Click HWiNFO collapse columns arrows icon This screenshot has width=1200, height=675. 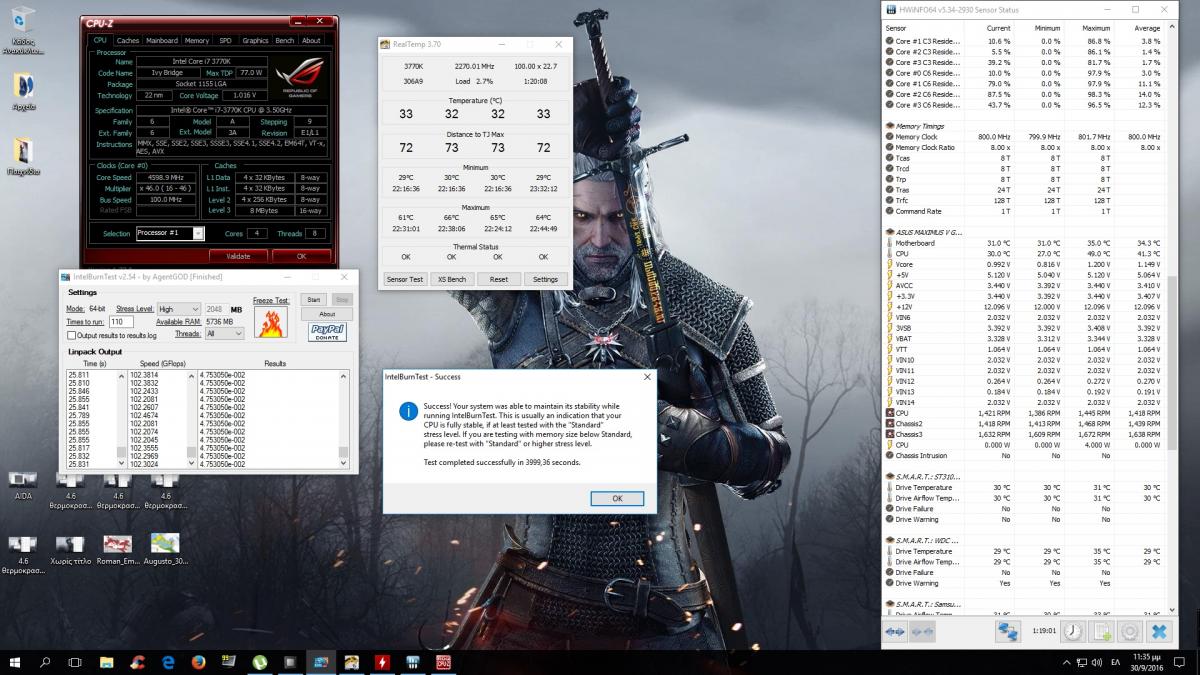pyautogui.click(x=922, y=631)
